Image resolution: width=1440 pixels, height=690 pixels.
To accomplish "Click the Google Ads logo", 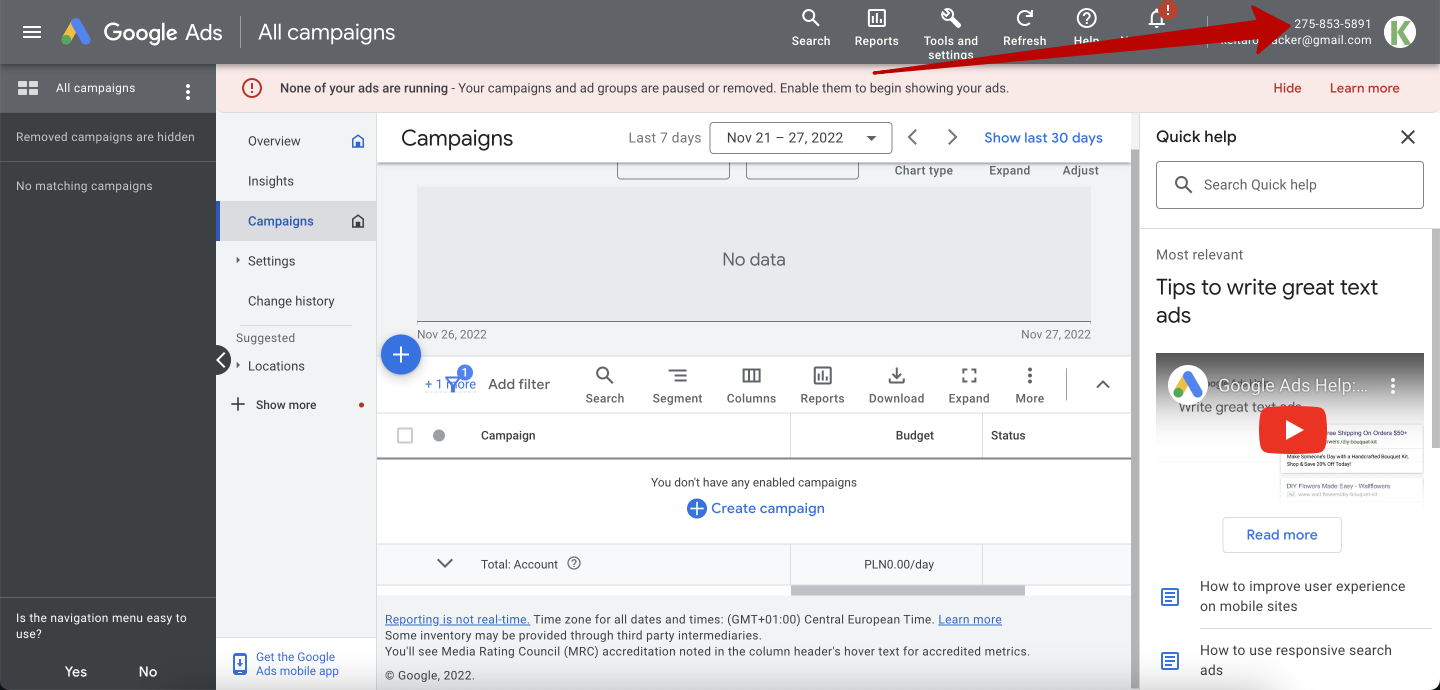I will pyautogui.click(x=142, y=32).
